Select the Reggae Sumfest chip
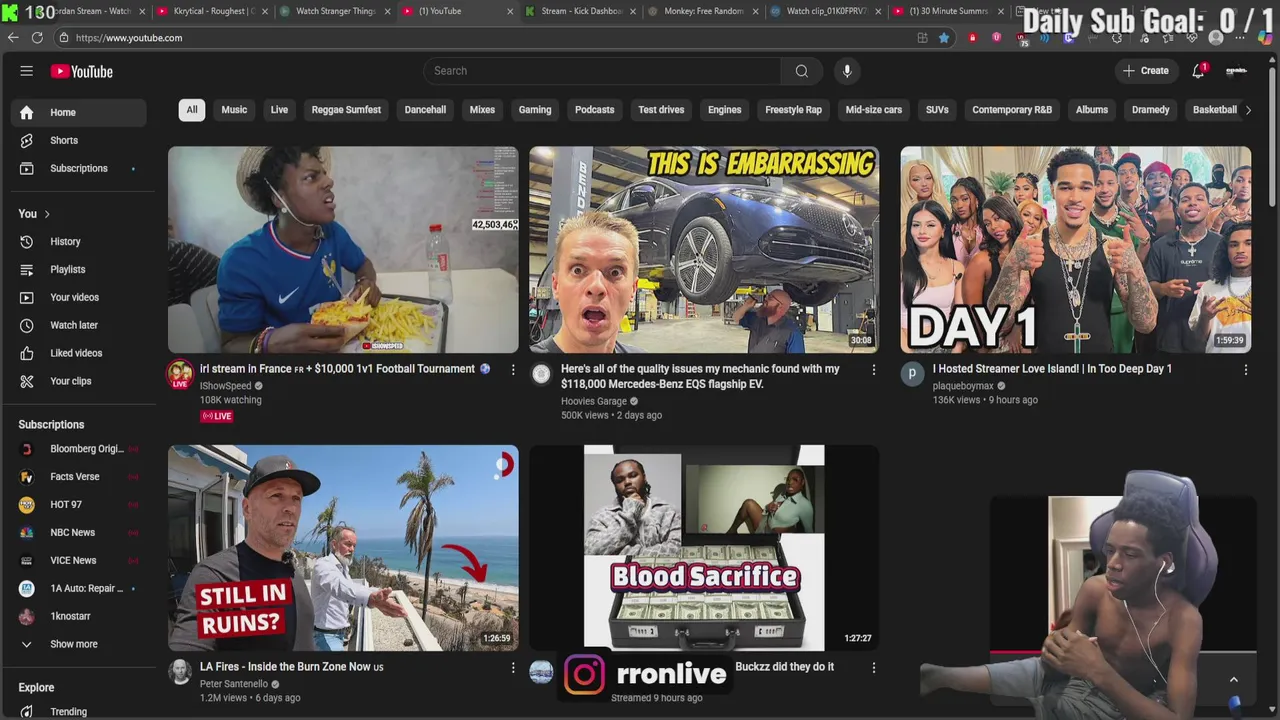This screenshot has height=720, width=1280. pos(346,110)
